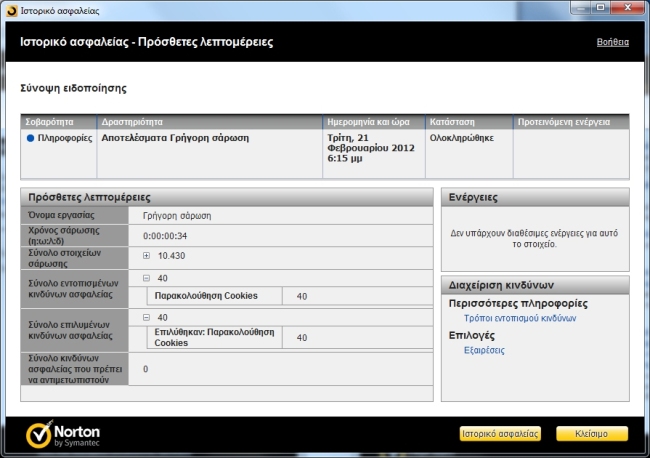Open the Βοήθεια help link

click(612, 43)
